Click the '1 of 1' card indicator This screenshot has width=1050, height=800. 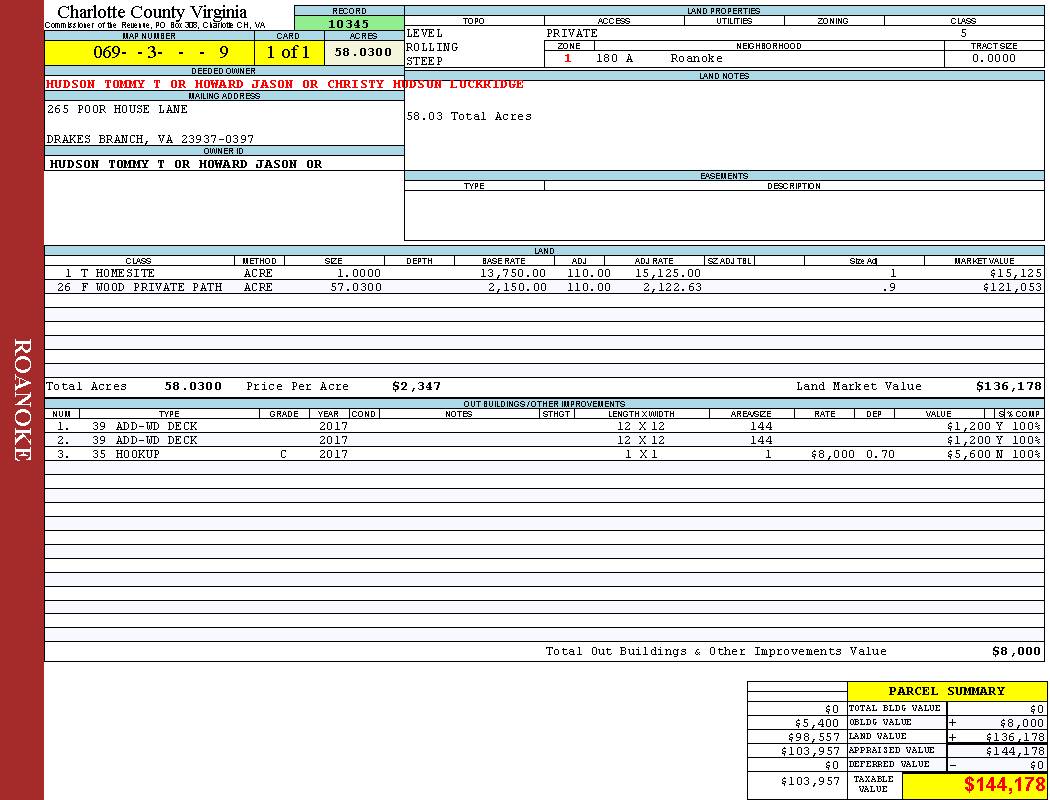(288, 52)
